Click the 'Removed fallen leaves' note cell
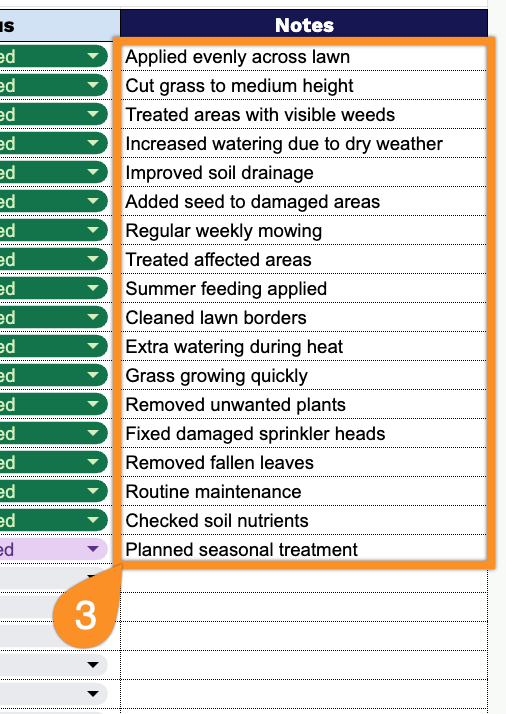The image size is (506, 714). click(x=304, y=462)
